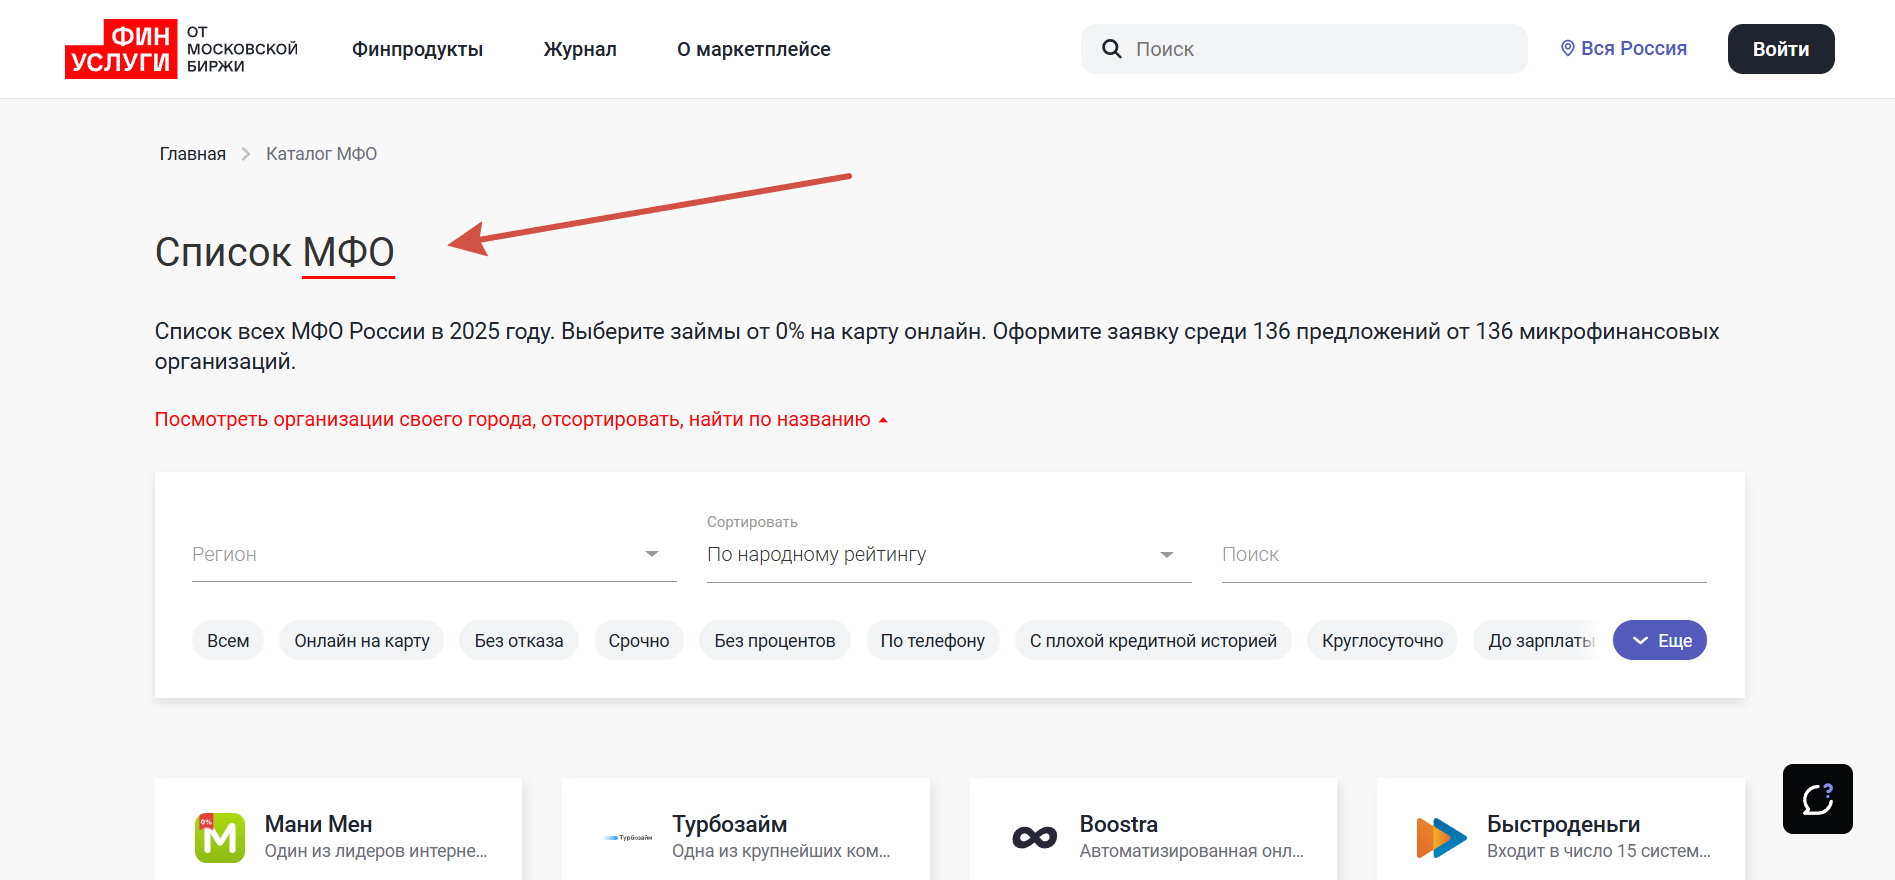Select Круглосуточно filter chip
The height and width of the screenshot is (880, 1895).
coord(1382,641)
